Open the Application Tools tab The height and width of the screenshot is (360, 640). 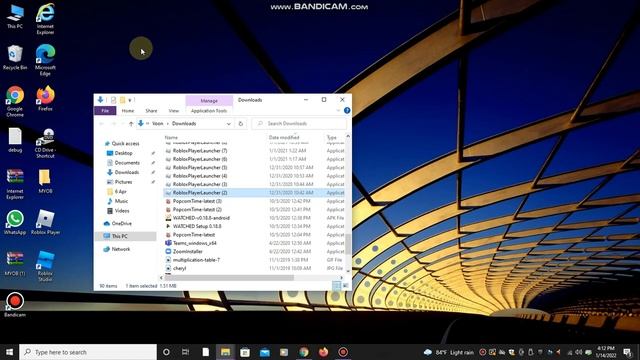click(209, 111)
